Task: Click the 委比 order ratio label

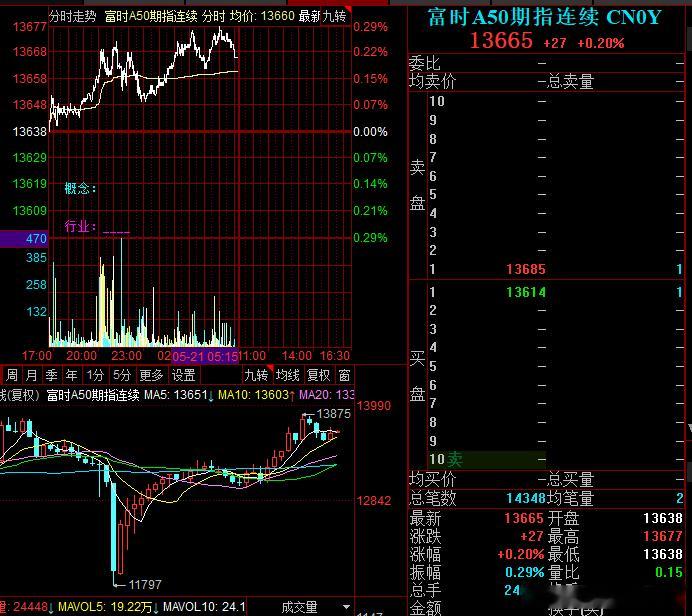Action: (425, 63)
